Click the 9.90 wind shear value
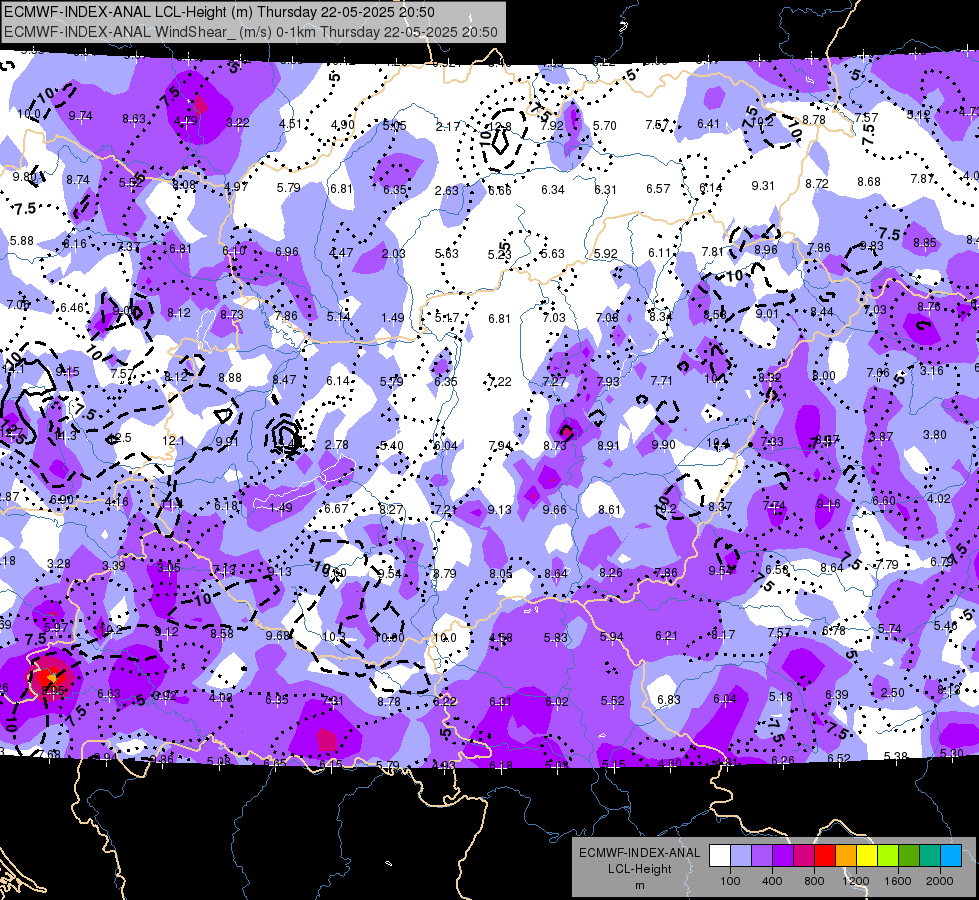This screenshot has height=900, width=979. click(x=664, y=445)
